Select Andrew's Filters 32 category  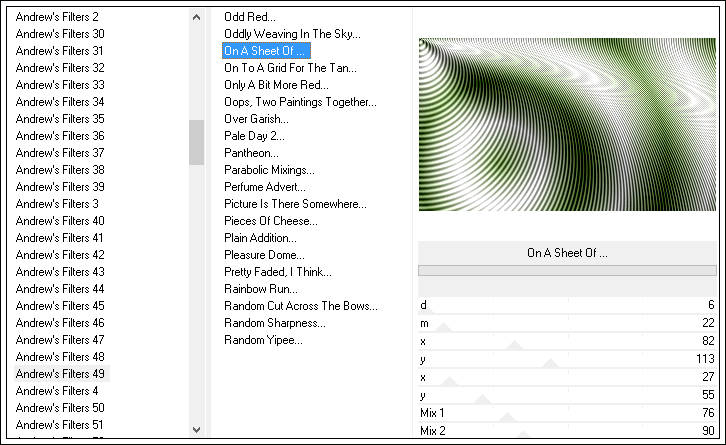pyautogui.click(x=60, y=68)
